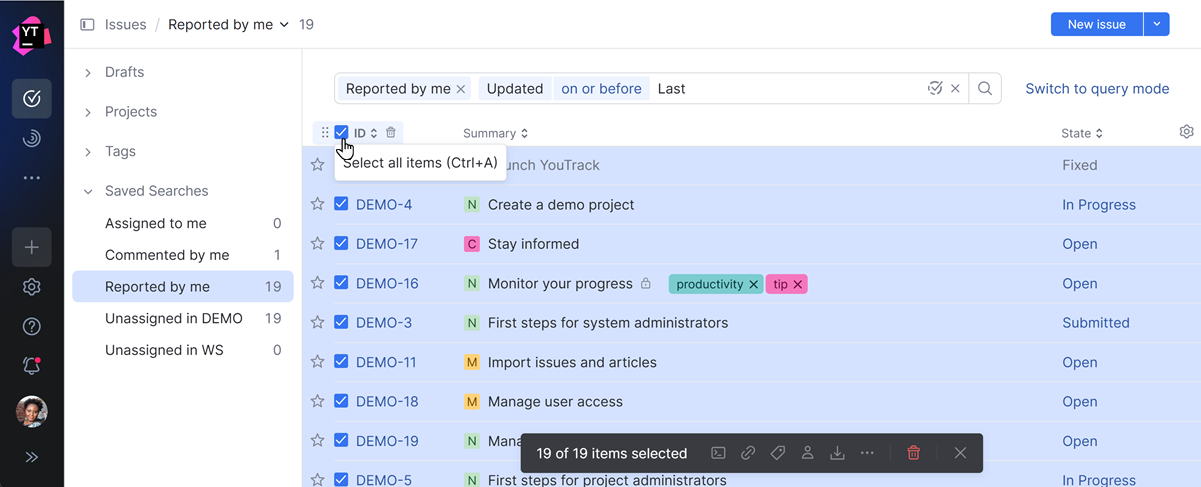Star the DEMO-3 issue
Screen dimensions: 1201x487
click(x=317, y=322)
